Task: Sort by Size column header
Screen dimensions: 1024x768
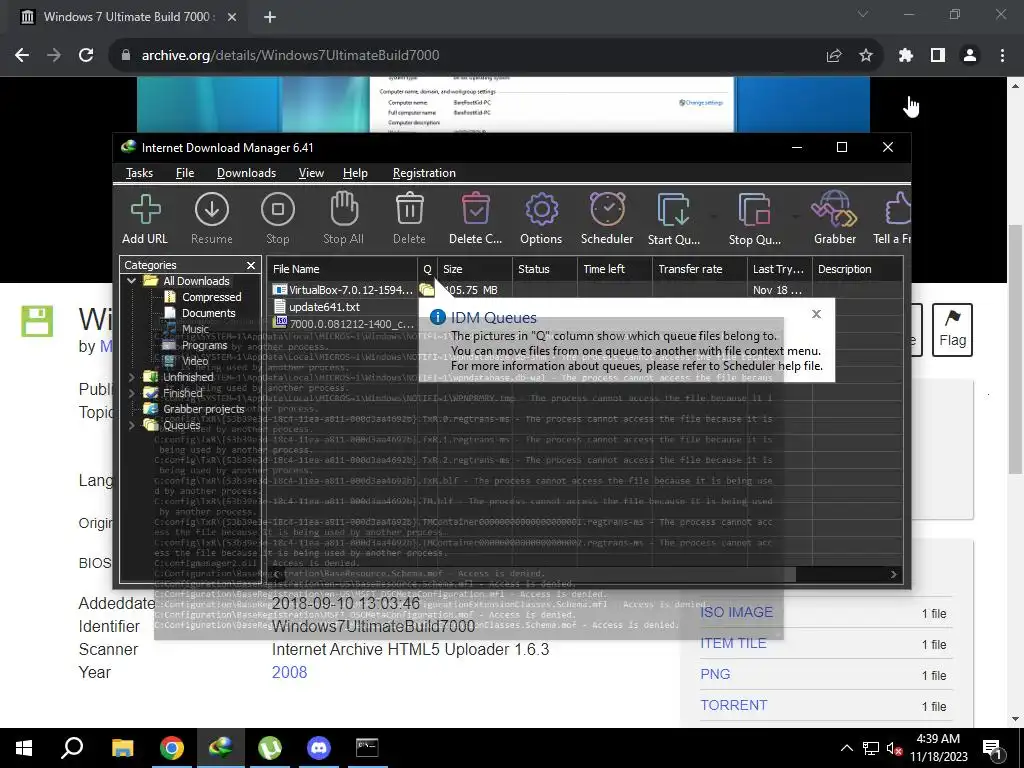Action: click(x=475, y=269)
